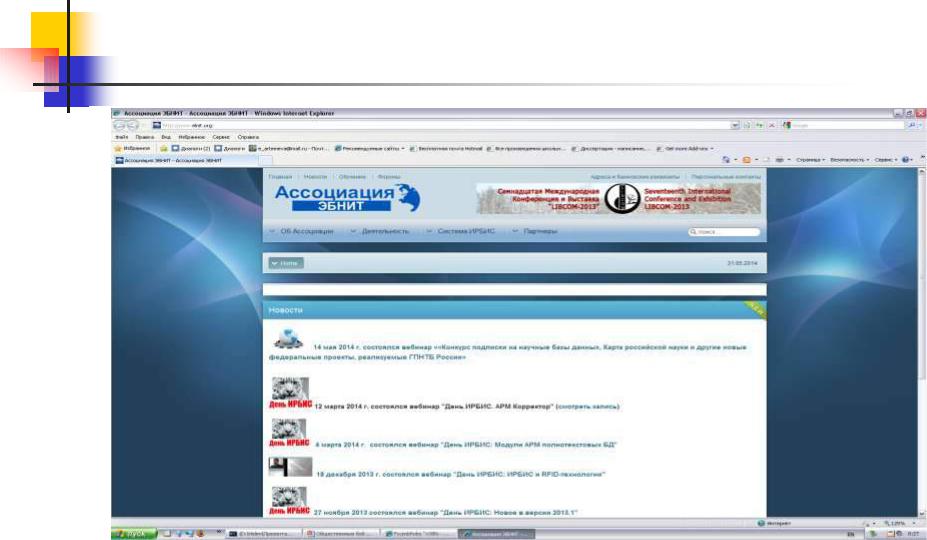The image size is (927, 540).
Task: Open the Справка menu
Action: click(x=248, y=137)
